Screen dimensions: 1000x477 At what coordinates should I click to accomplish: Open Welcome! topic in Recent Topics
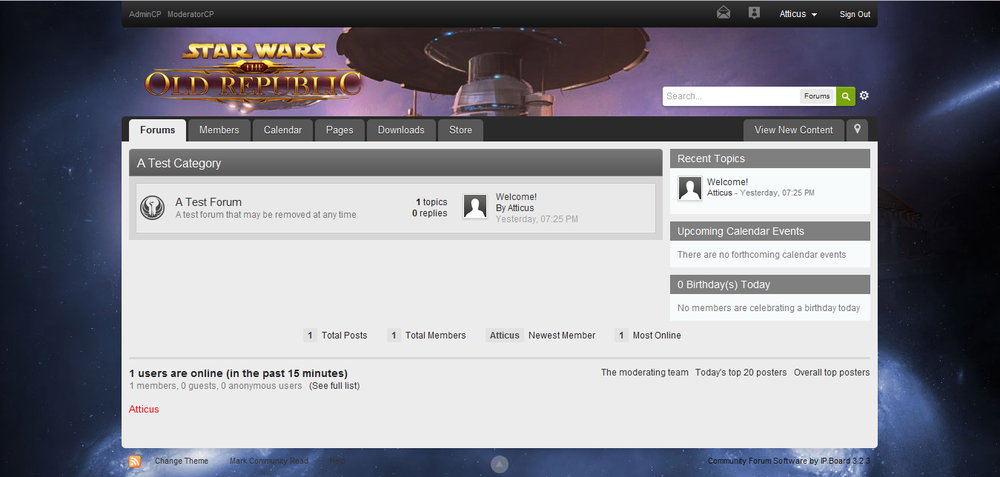click(728, 182)
